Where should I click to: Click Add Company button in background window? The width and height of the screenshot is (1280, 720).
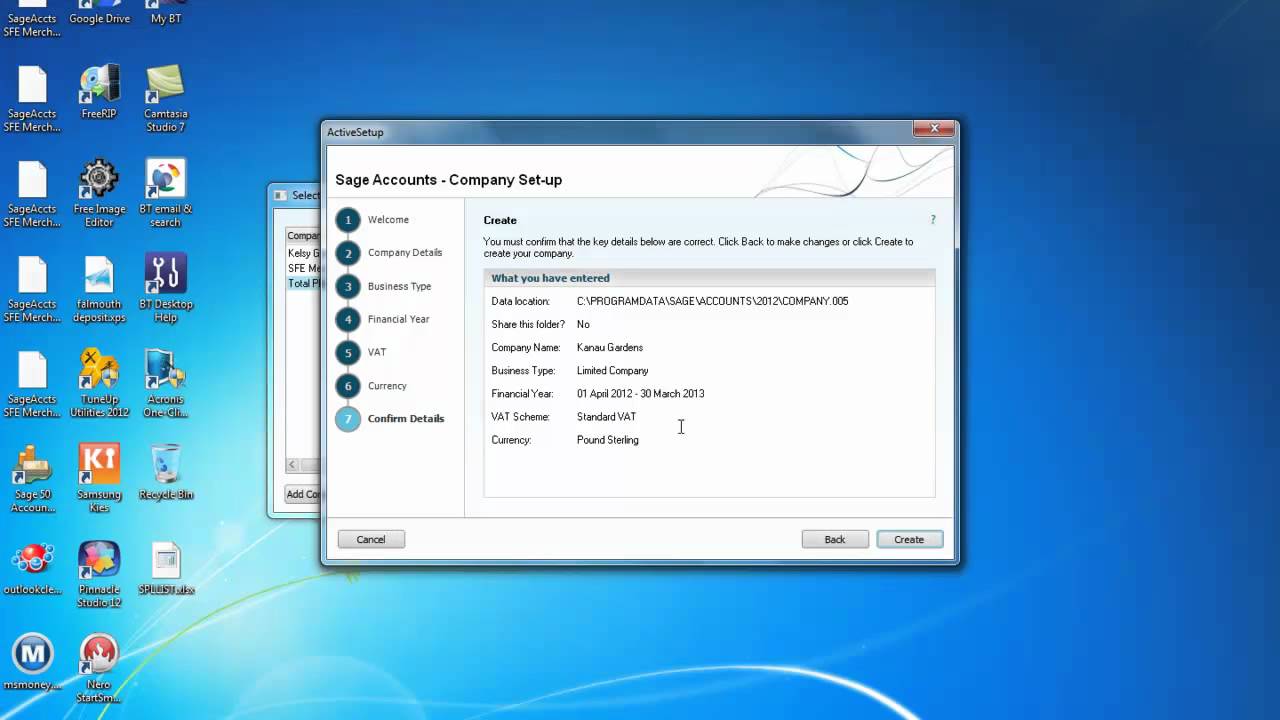tap(302, 494)
